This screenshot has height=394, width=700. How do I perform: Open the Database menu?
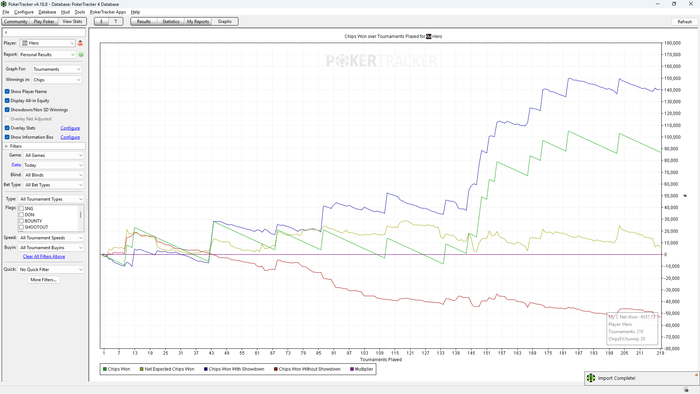click(47, 12)
